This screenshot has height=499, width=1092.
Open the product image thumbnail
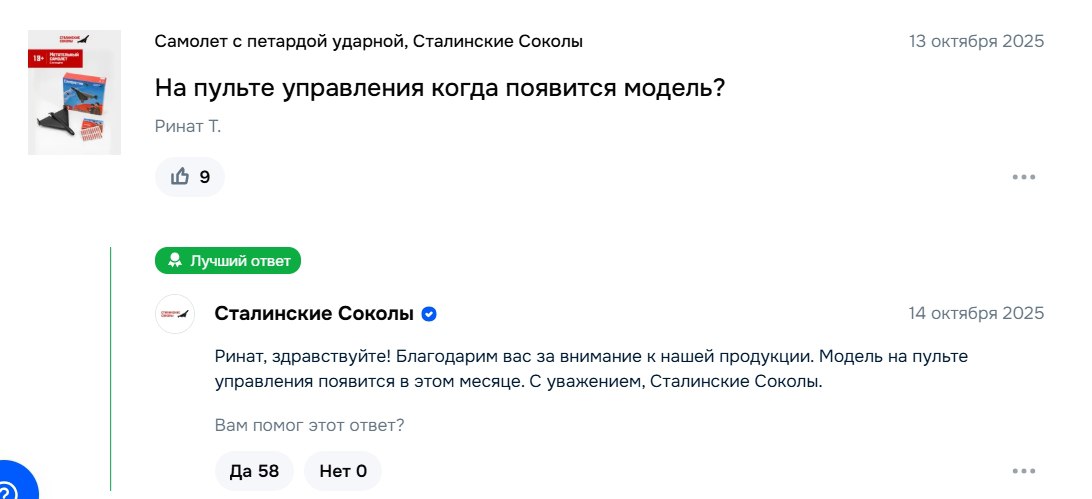(74, 92)
